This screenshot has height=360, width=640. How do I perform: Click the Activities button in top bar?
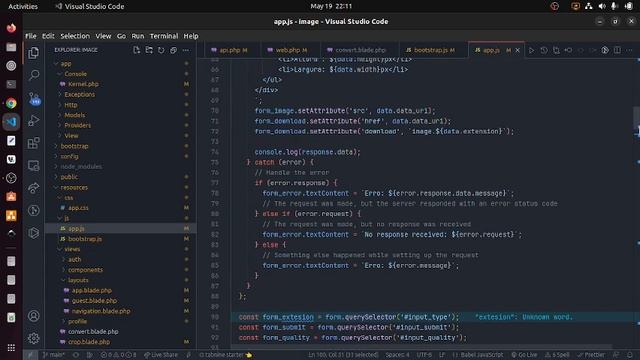pos(23,6)
